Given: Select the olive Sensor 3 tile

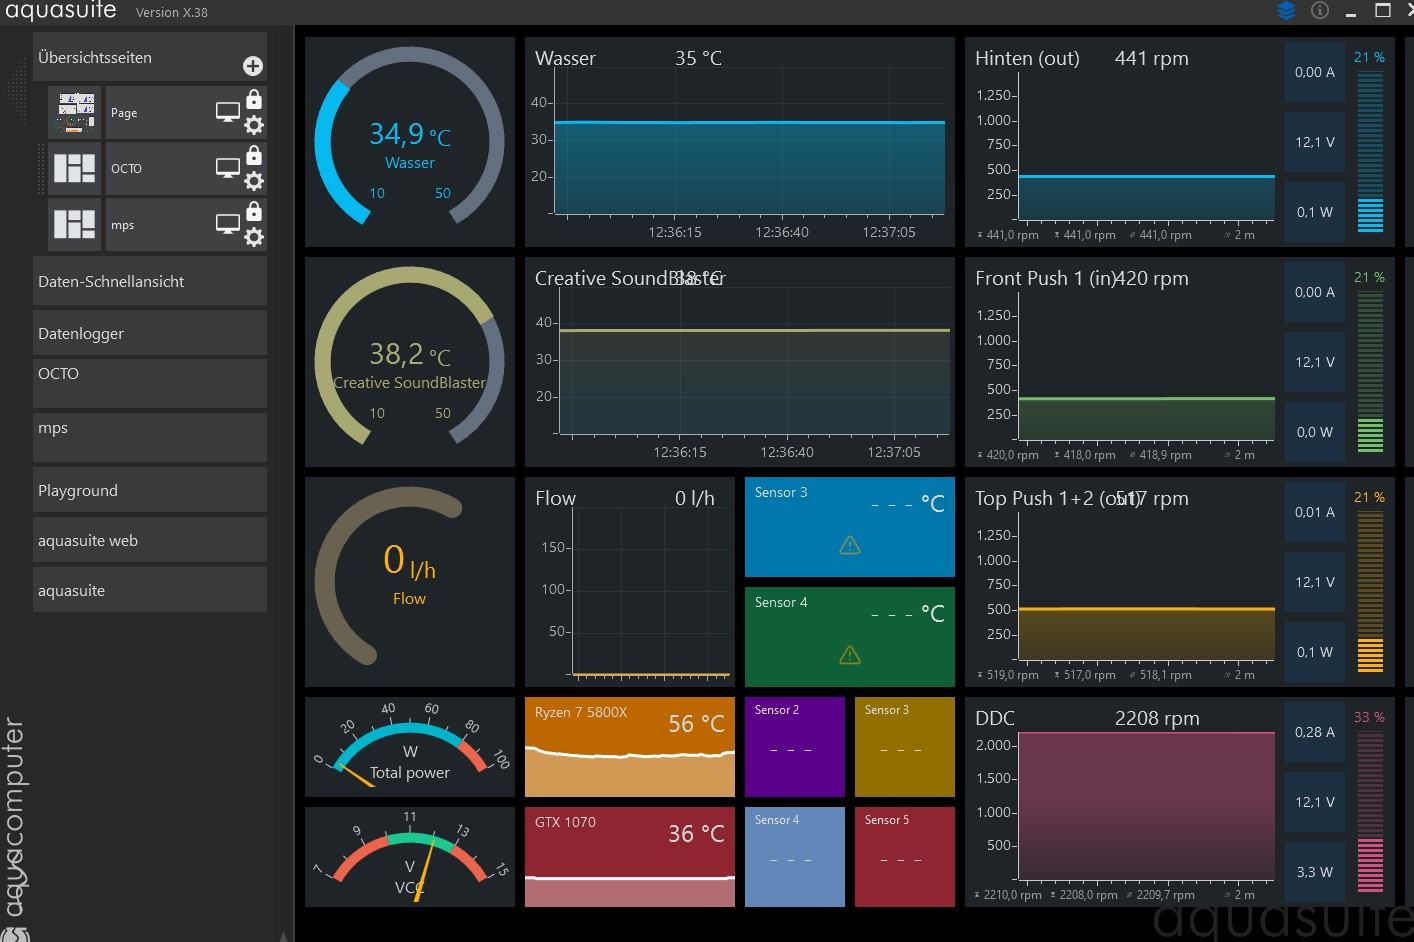Looking at the screenshot, I should (x=905, y=747).
